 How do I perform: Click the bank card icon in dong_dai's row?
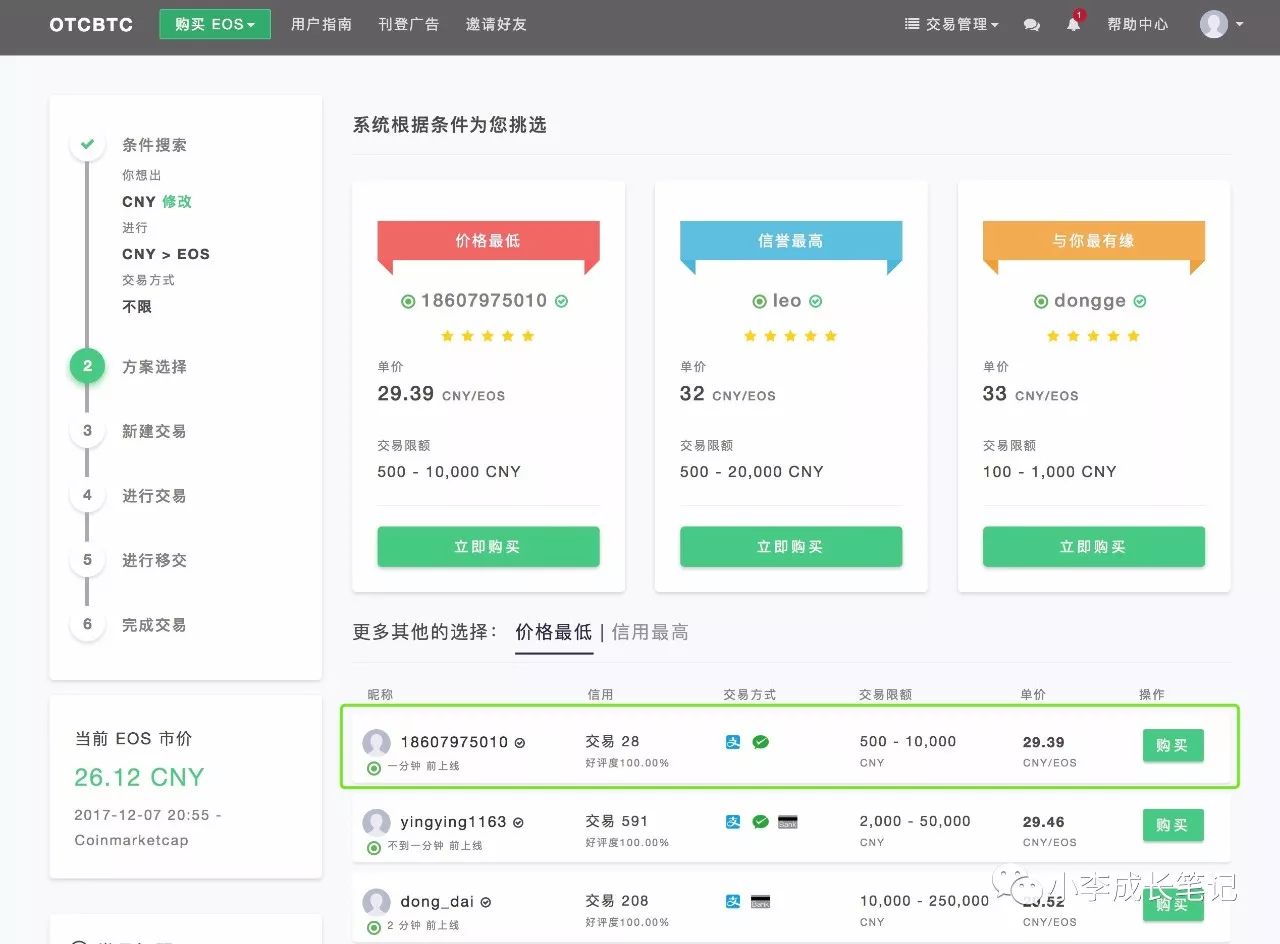[758, 900]
